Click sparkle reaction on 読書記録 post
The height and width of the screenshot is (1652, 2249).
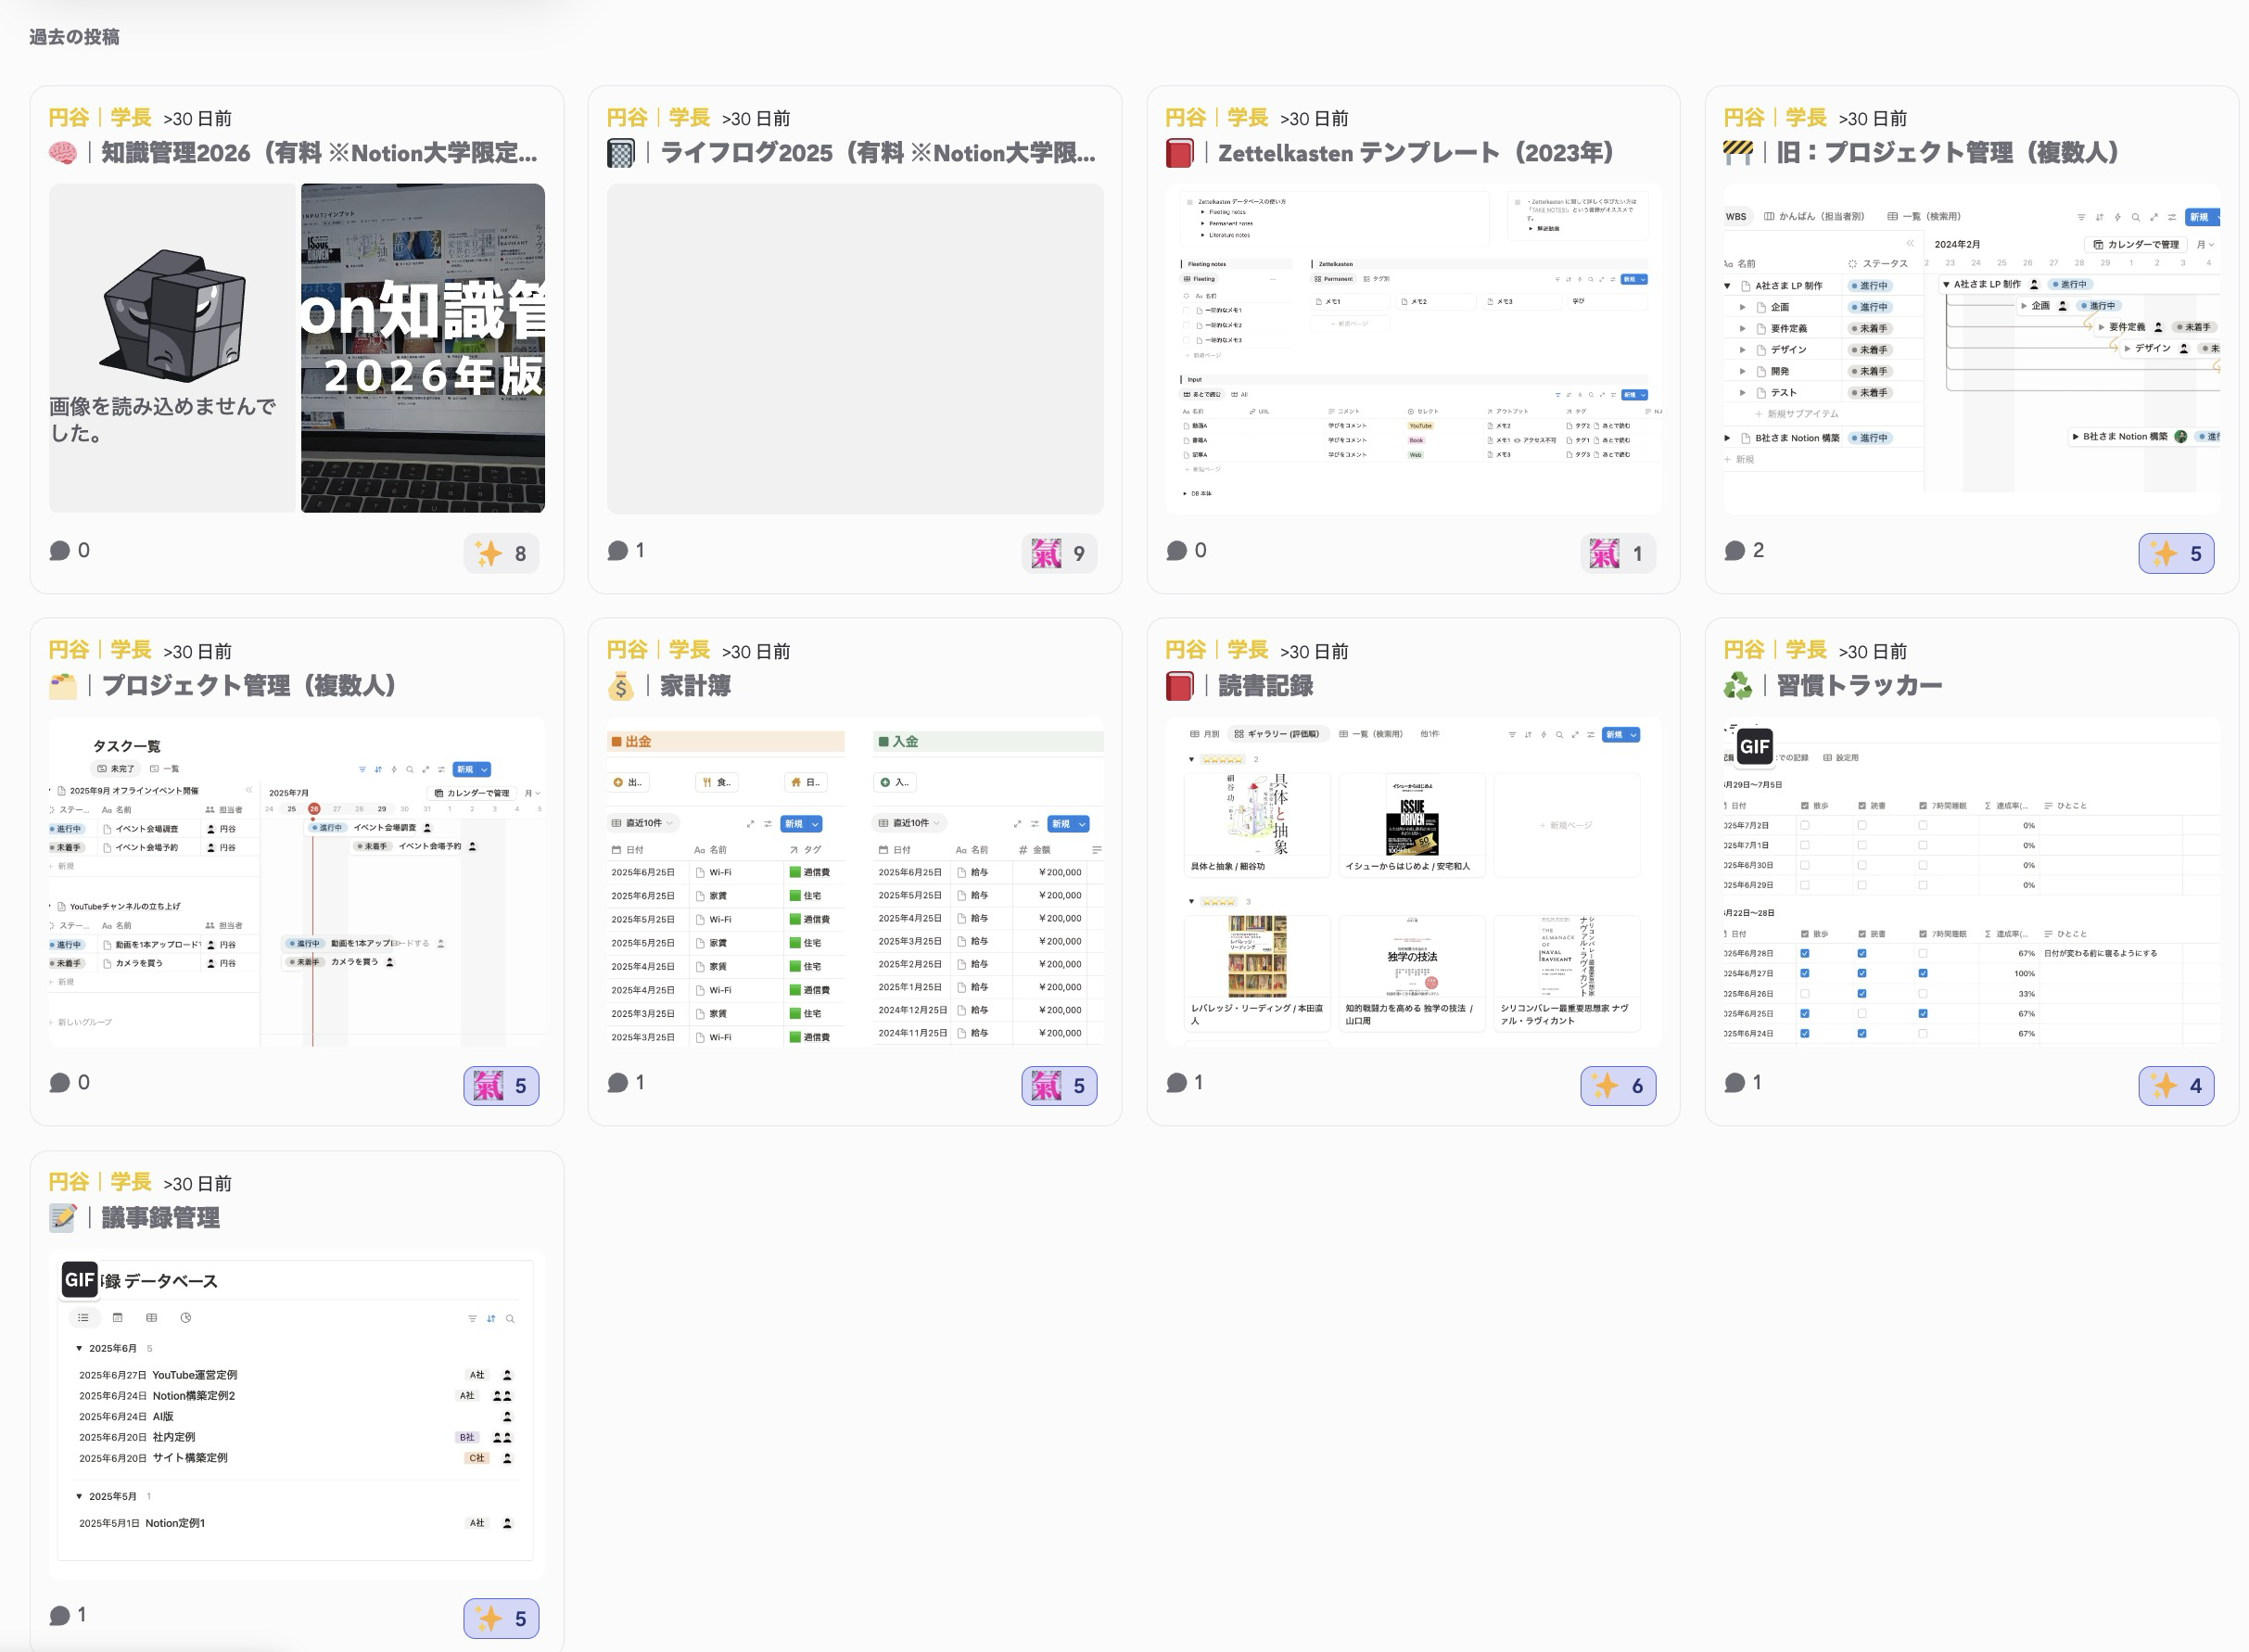click(1617, 1085)
